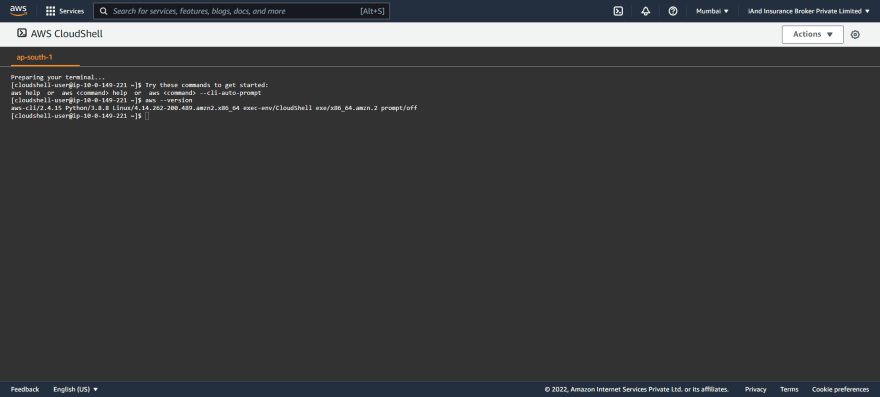Viewport: 880px width, 397px height.
Task: Click the terminal cursor at the prompt
Action: 147,116
